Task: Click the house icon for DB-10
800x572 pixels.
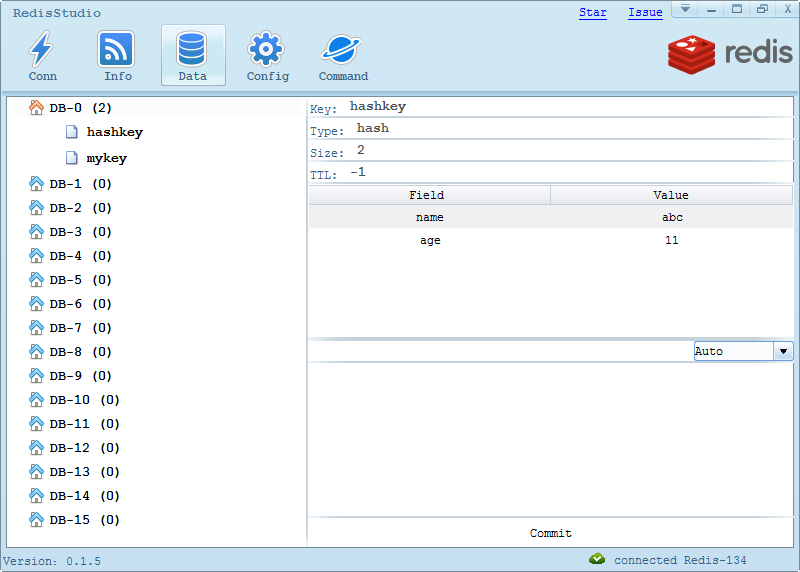Action: pos(36,400)
